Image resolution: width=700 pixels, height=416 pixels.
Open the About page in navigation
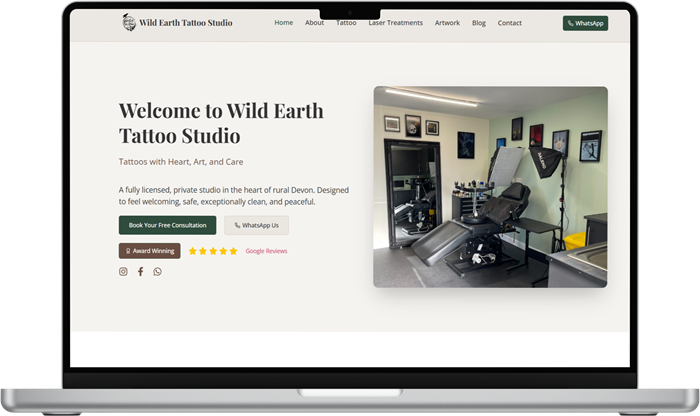pyautogui.click(x=314, y=22)
